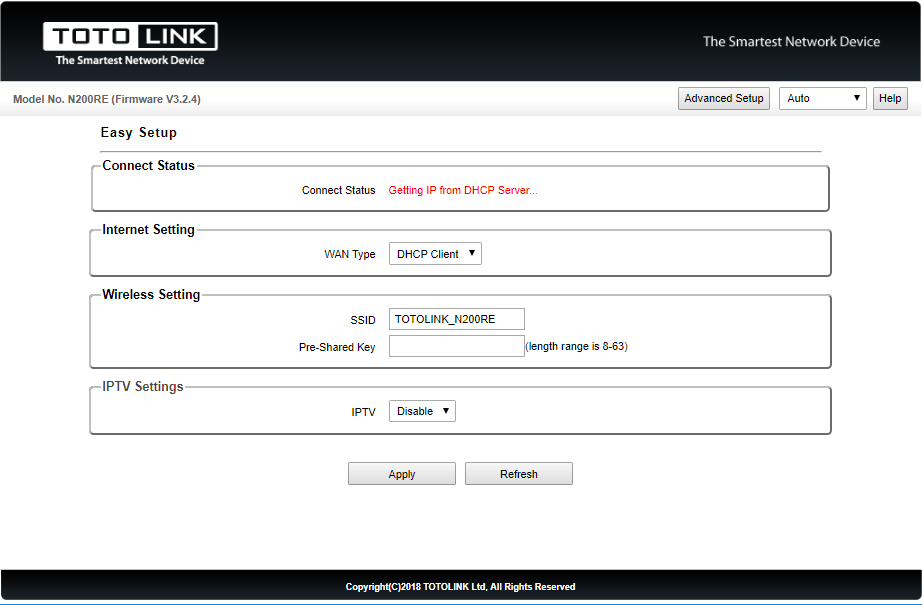Click the 'Wireless Setting' section title

pyautogui.click(x=151, y=294)
